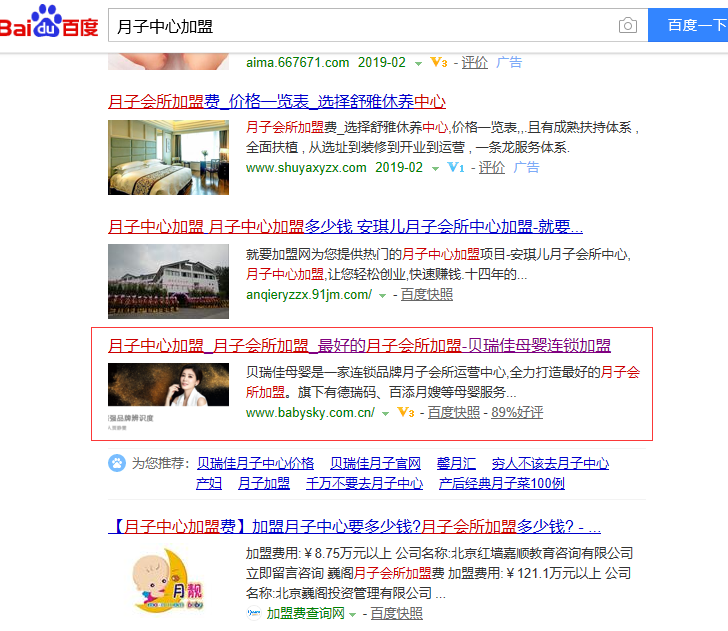Open 百度快照 for anqieryzzx.91jm.com
This screenshot has width=728, height=631.
(427, 294)
